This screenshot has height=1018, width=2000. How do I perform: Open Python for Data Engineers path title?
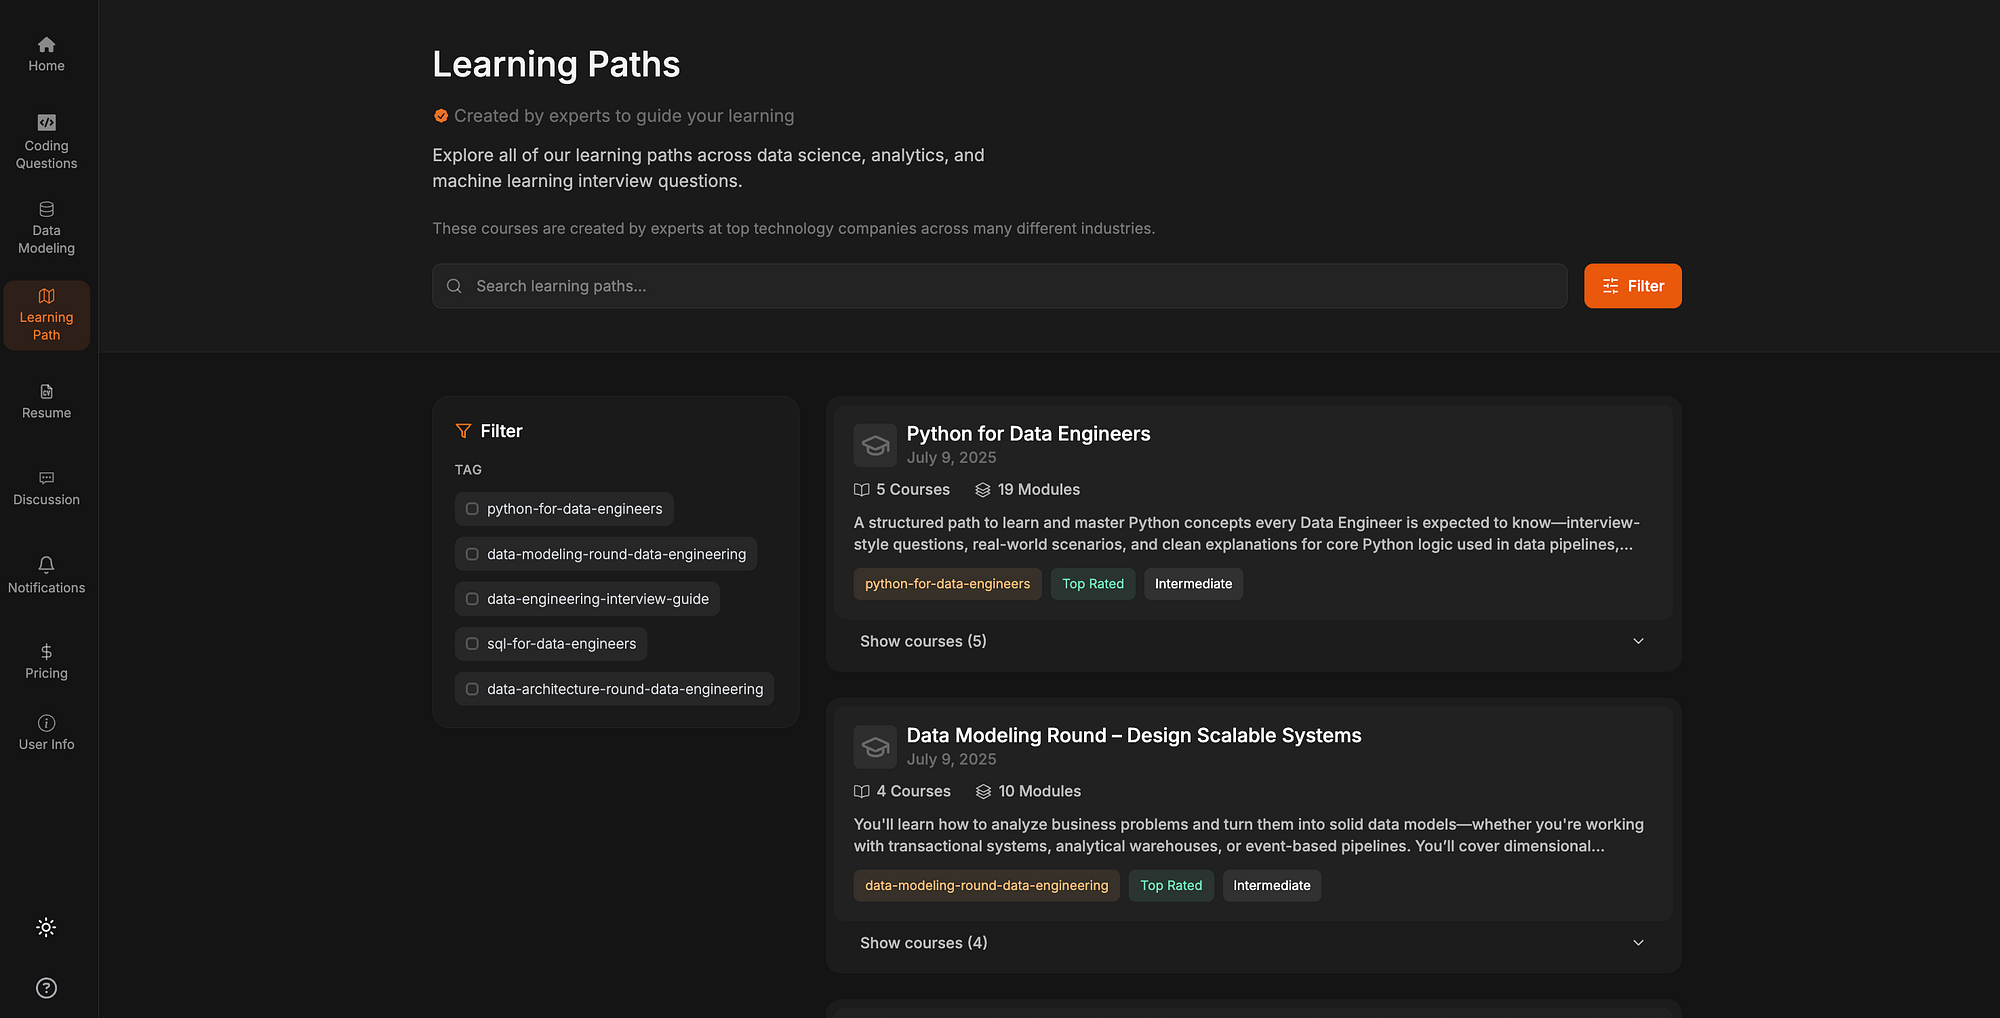point(1028,434)
